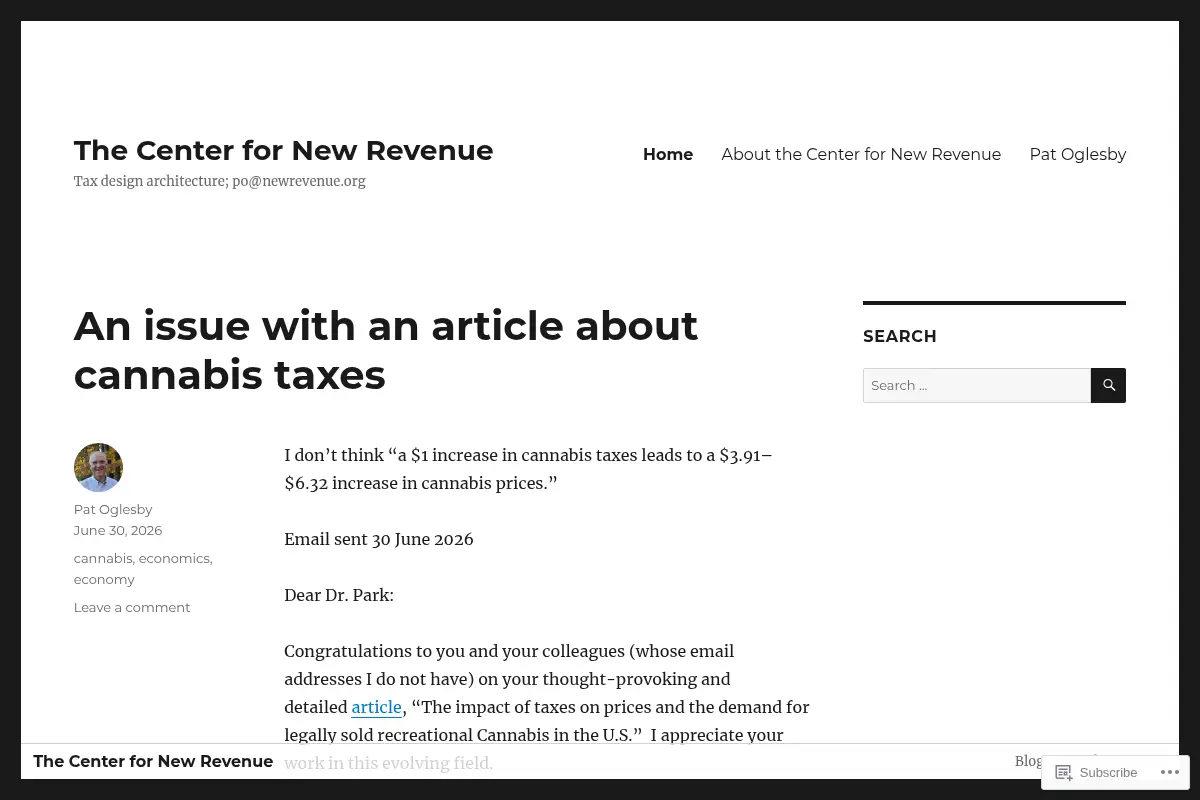Open the June 30, 2026 date link
Viewport: 1200px width, 800px height.
[118, 530]
